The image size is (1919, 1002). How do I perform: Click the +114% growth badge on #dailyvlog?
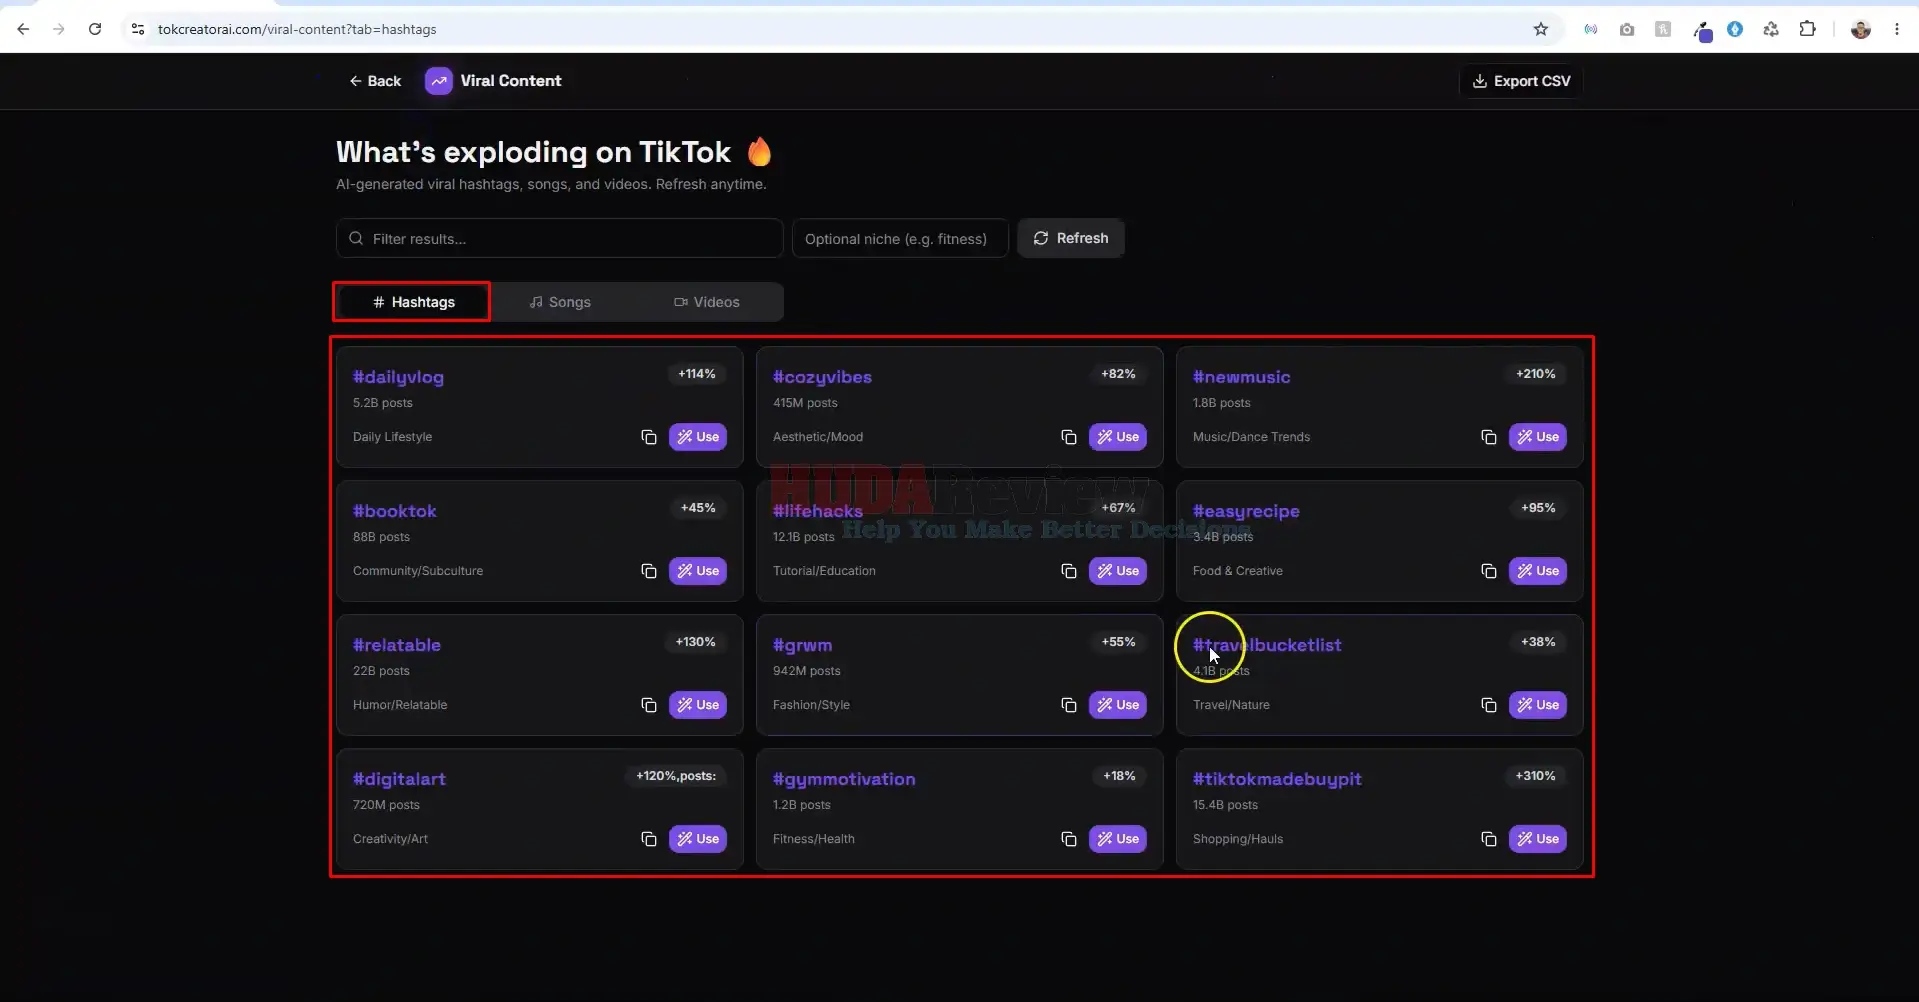click(697, 374)
